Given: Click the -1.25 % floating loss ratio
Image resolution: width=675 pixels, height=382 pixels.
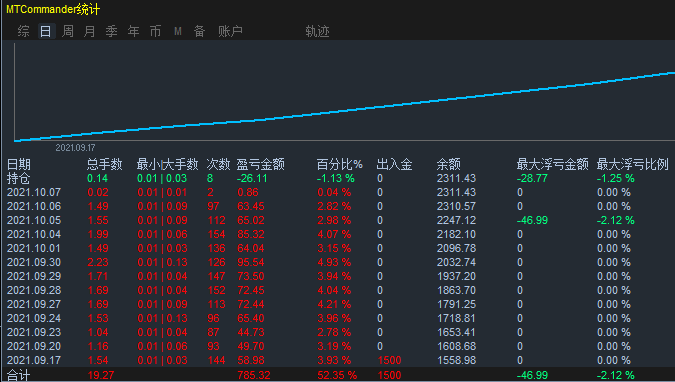Looking at the screenshot, I should click(x=616, y=178).
